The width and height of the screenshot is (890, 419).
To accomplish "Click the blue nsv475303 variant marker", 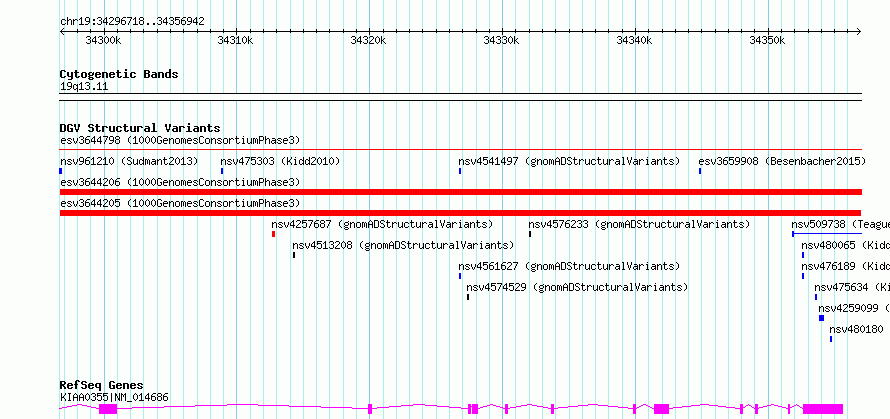I will coord(222,171).
